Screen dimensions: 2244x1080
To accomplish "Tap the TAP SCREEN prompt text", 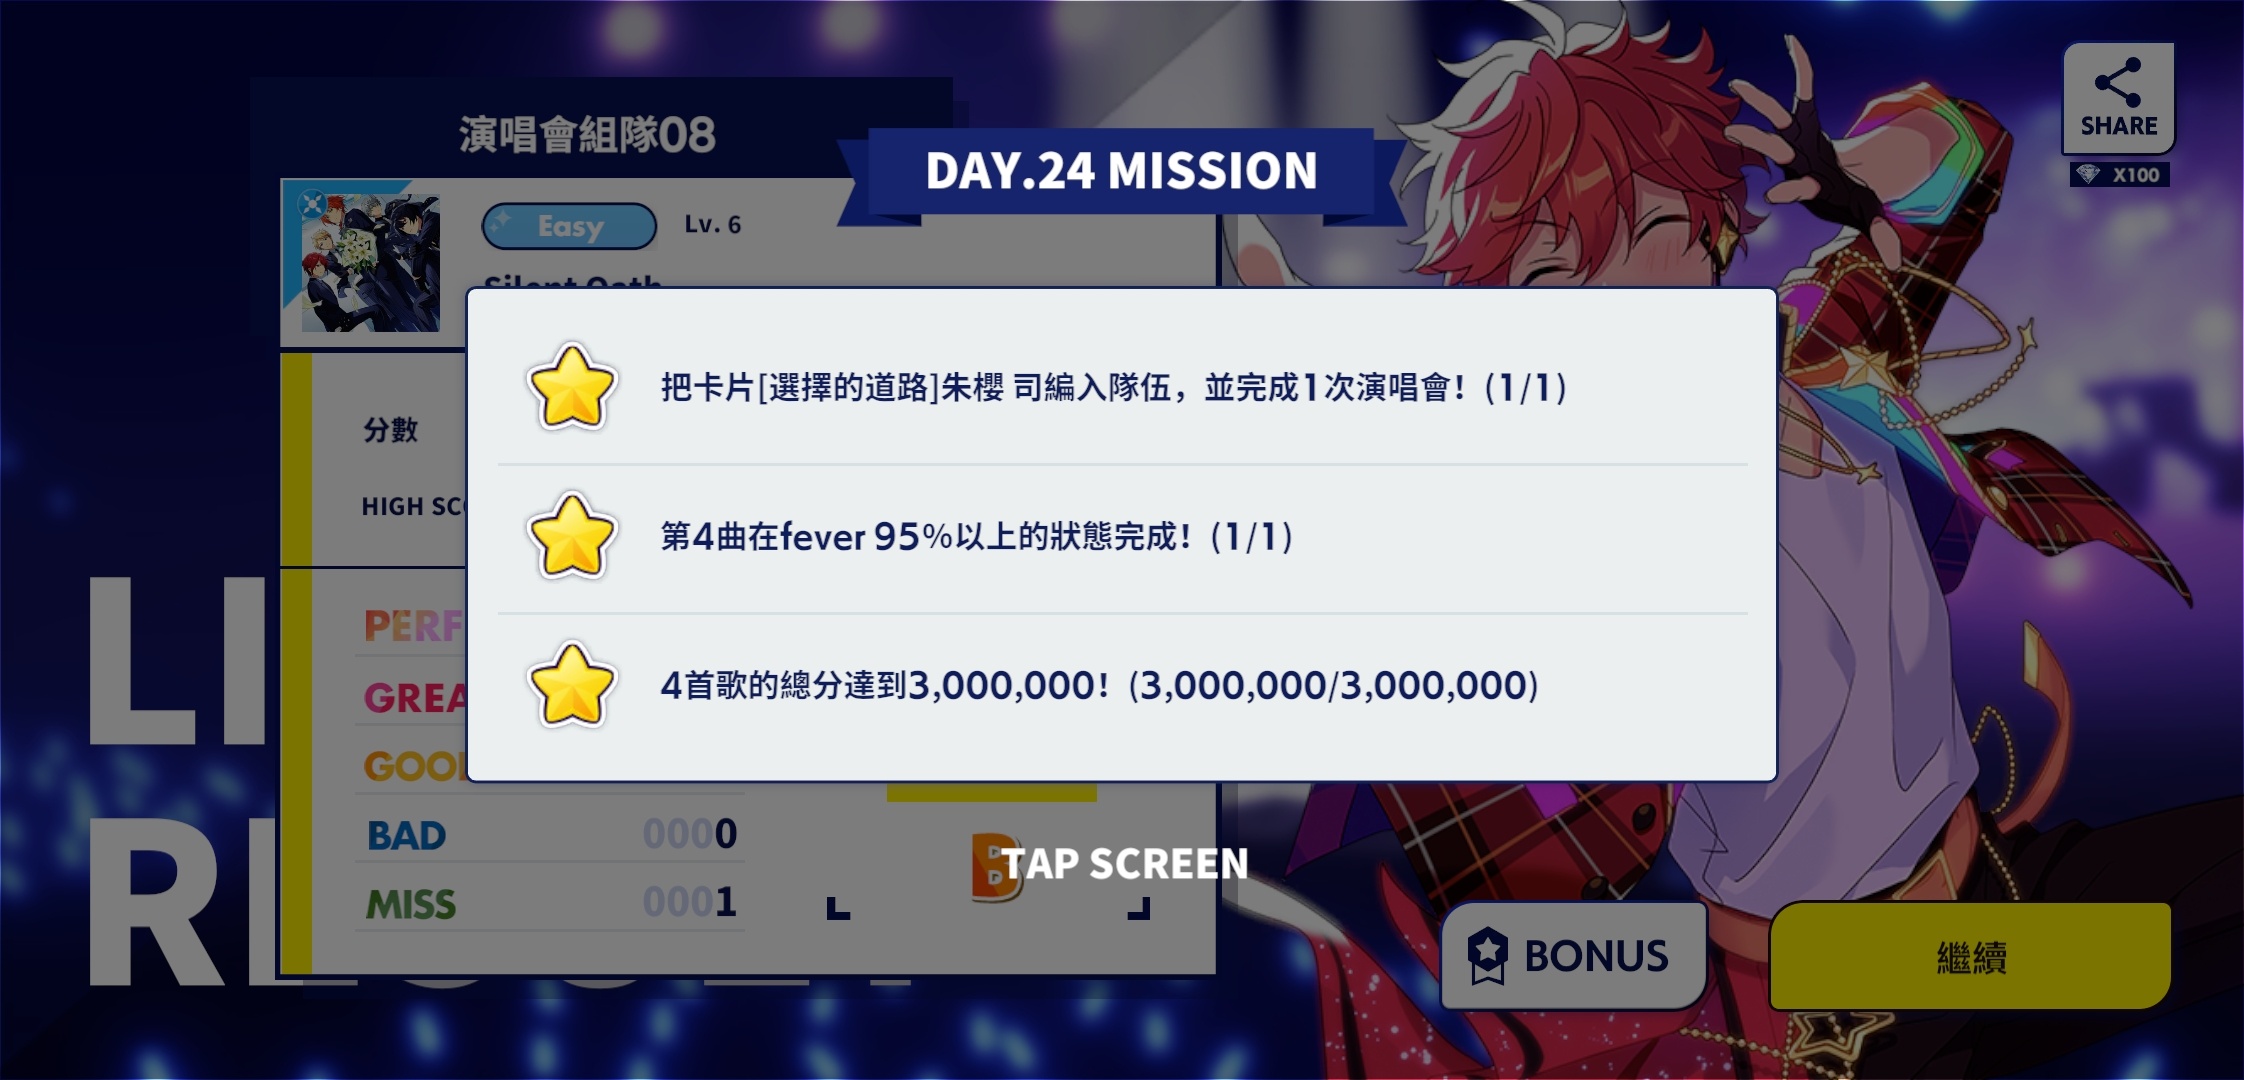I will click(x=1125, y=864).
